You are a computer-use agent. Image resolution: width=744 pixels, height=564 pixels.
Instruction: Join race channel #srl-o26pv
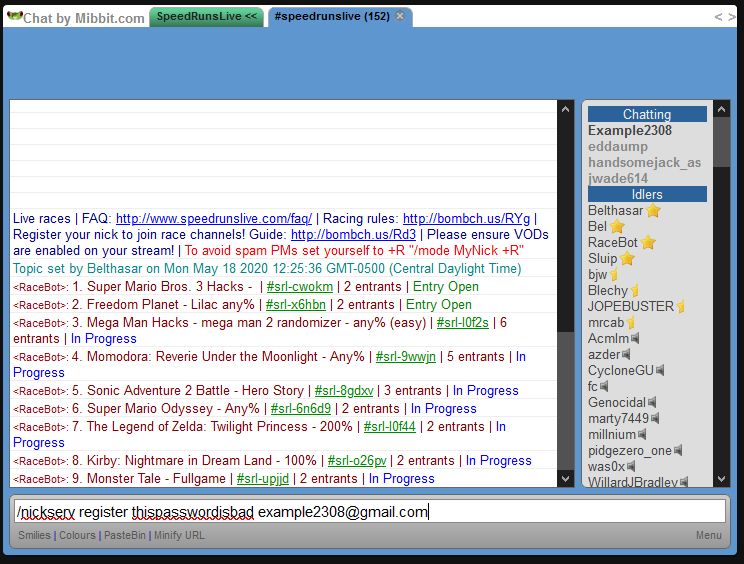357,461
